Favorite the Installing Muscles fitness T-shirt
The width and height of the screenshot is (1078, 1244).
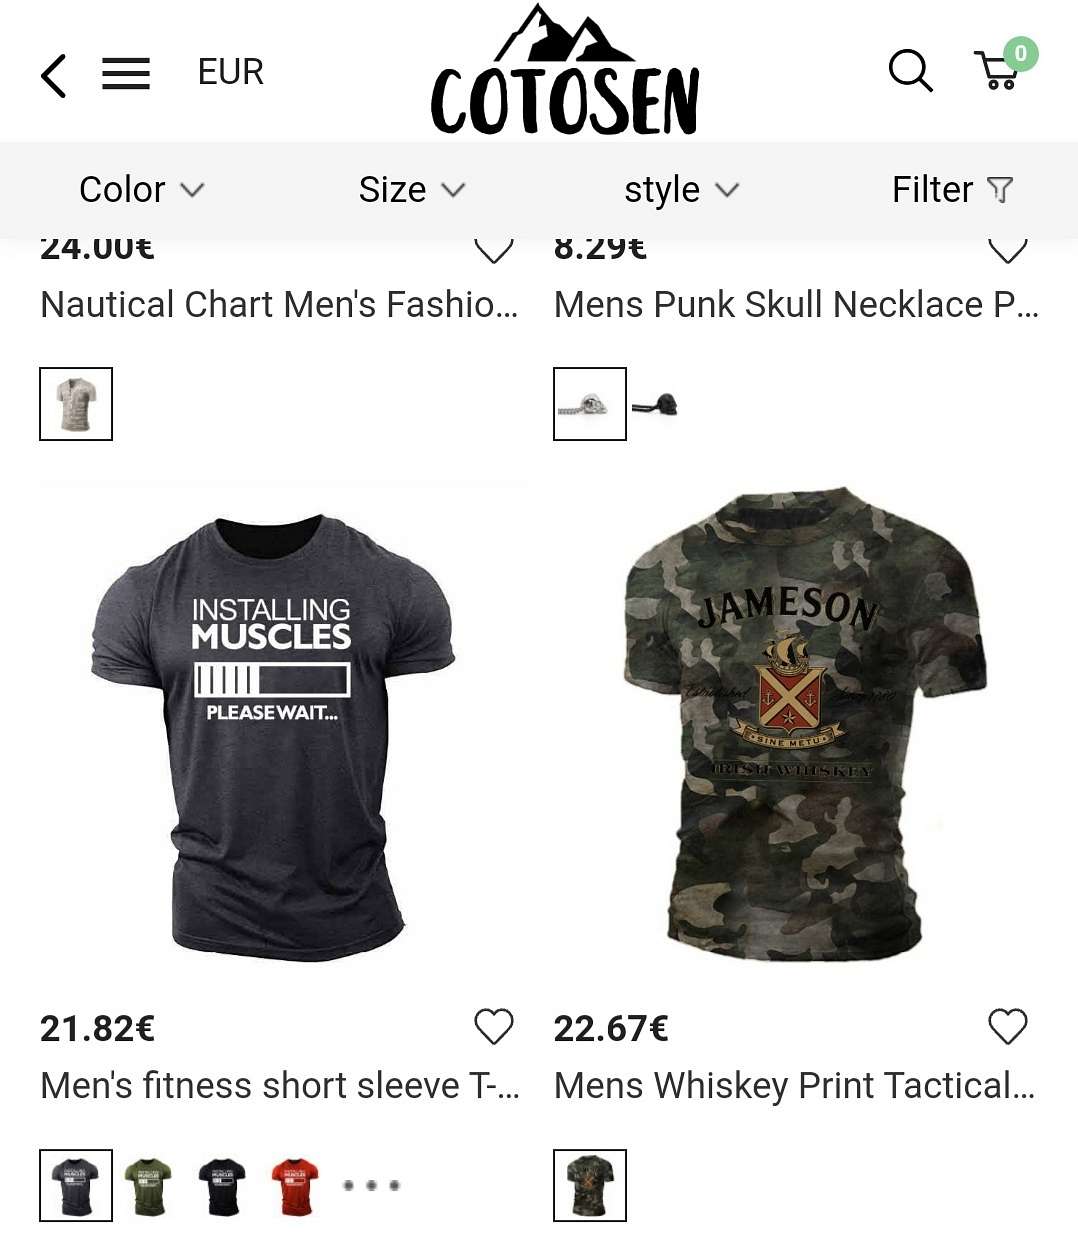click(494, 1027)
